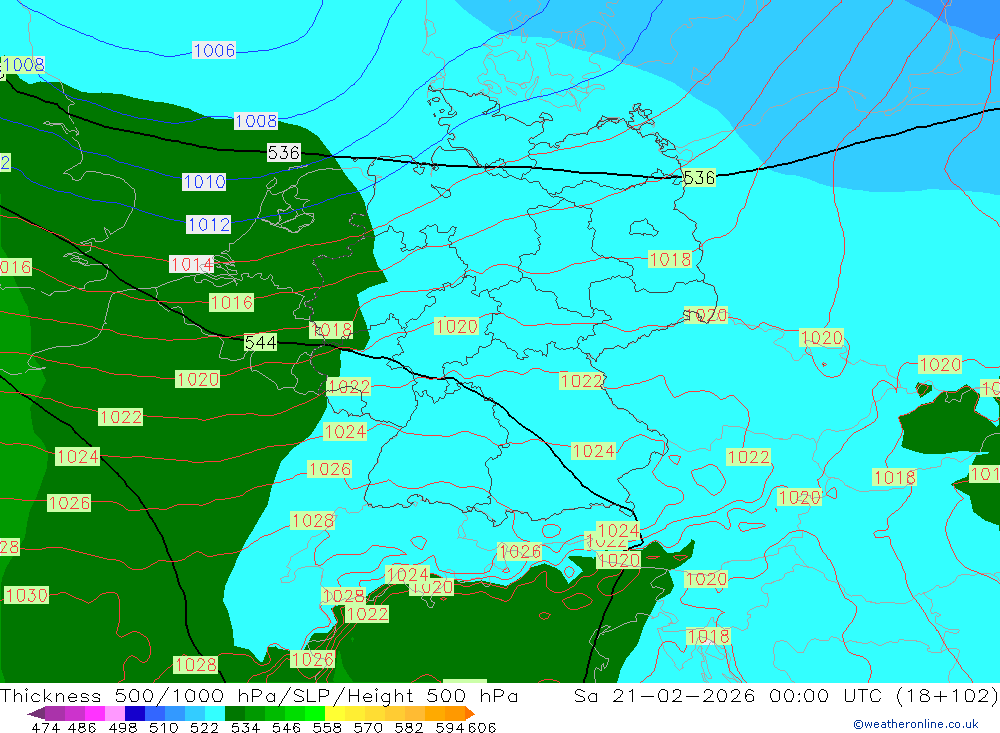1000x733 pixels.
Task: Select the dark blue legend swatch
Action: [135, 713]
